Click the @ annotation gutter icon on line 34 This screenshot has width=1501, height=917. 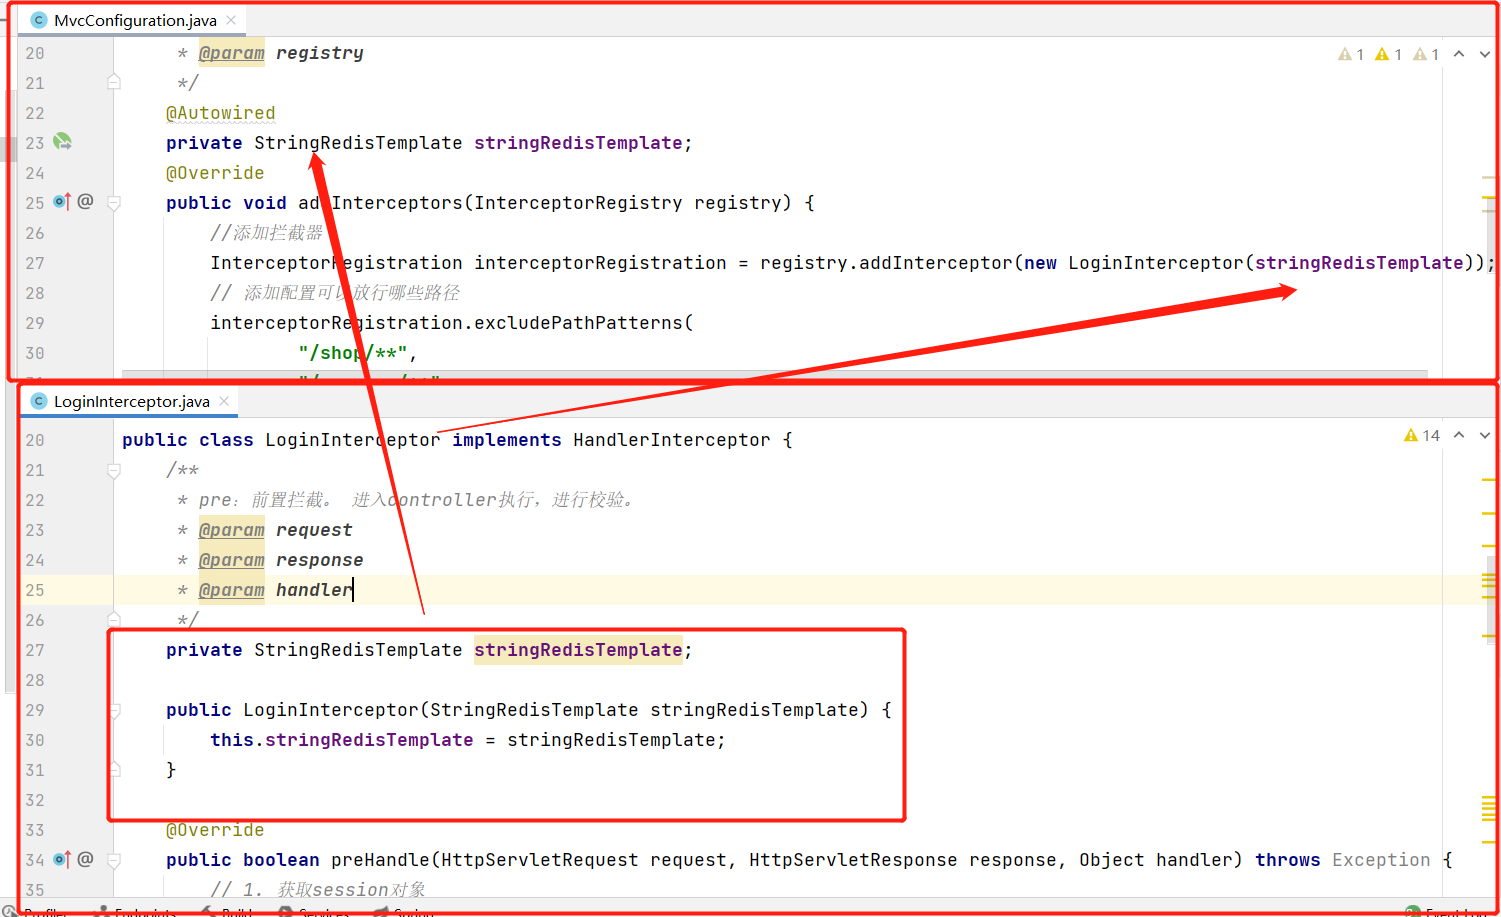coord(85,859)
